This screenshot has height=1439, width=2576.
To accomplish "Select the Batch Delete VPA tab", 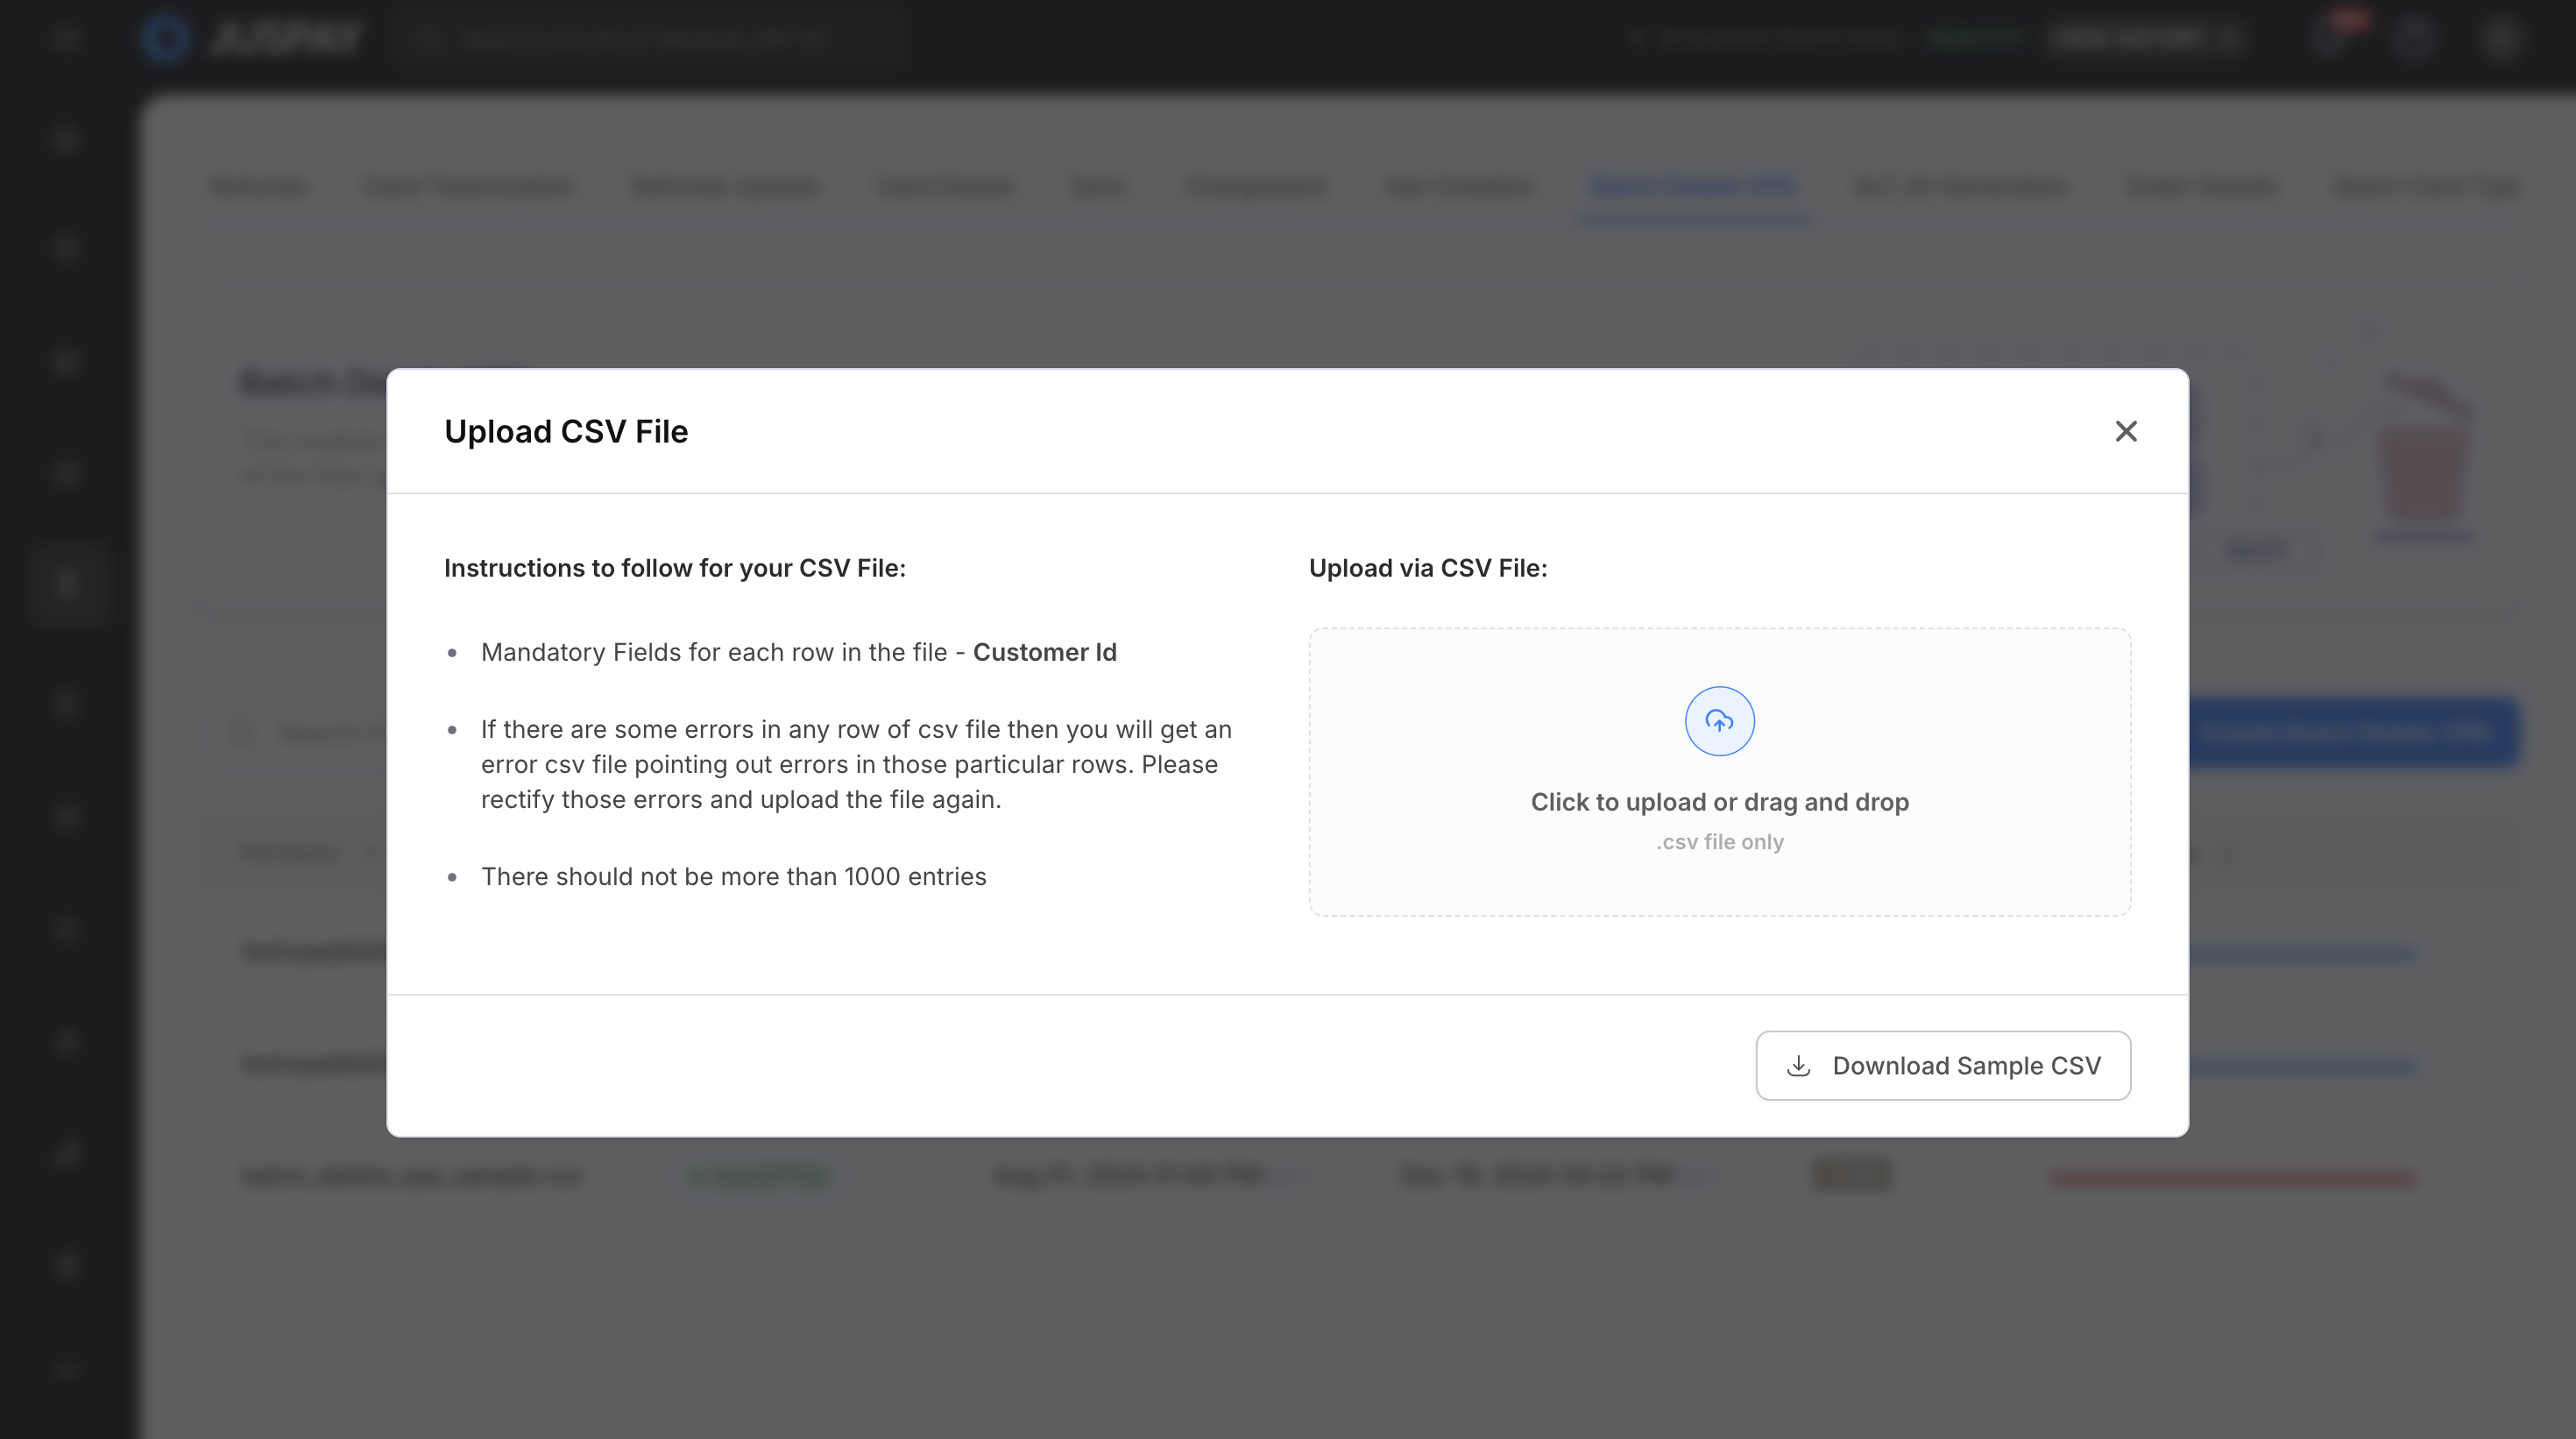I will tap(1692, 186).
